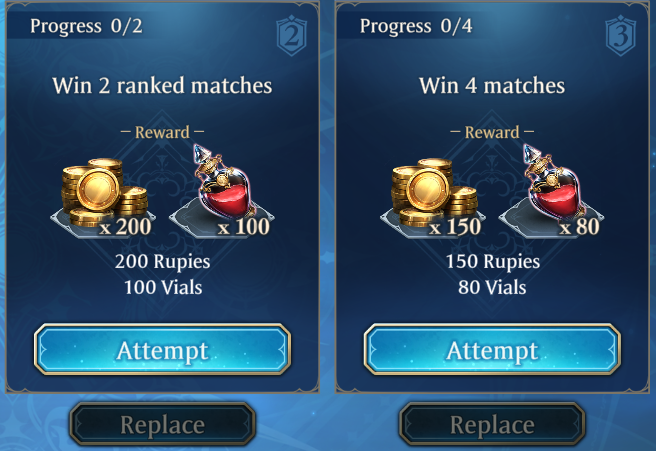
Task: Click the 150 Rupies reward text
Action: pos(493,262)
